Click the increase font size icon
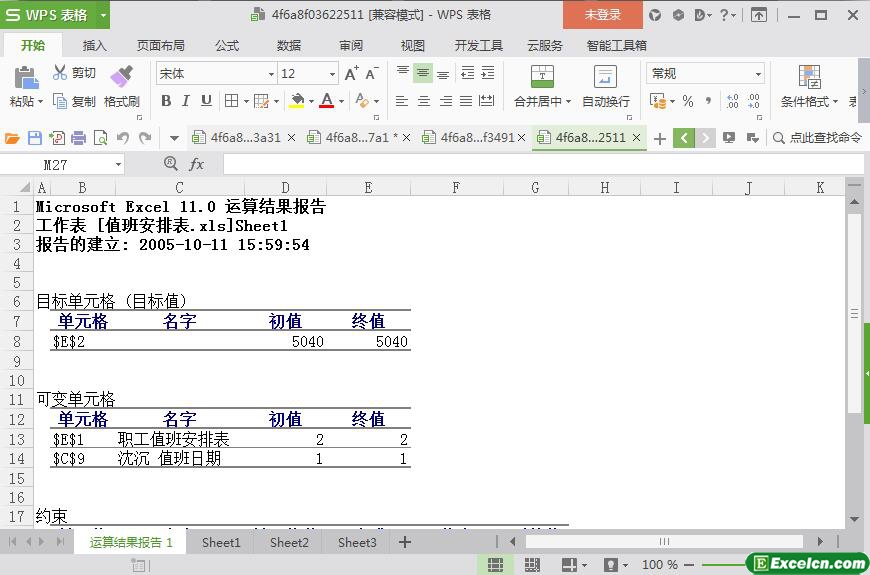Image resolution: width=870 pixels, height=575 pixels. pyautogui.click(x=351, y=74)
